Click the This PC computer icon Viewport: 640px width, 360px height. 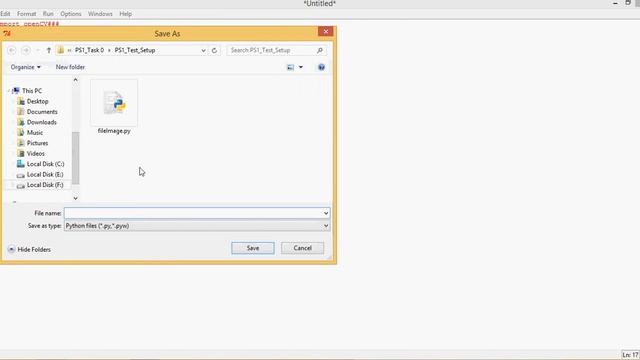[x=16, y=91]
